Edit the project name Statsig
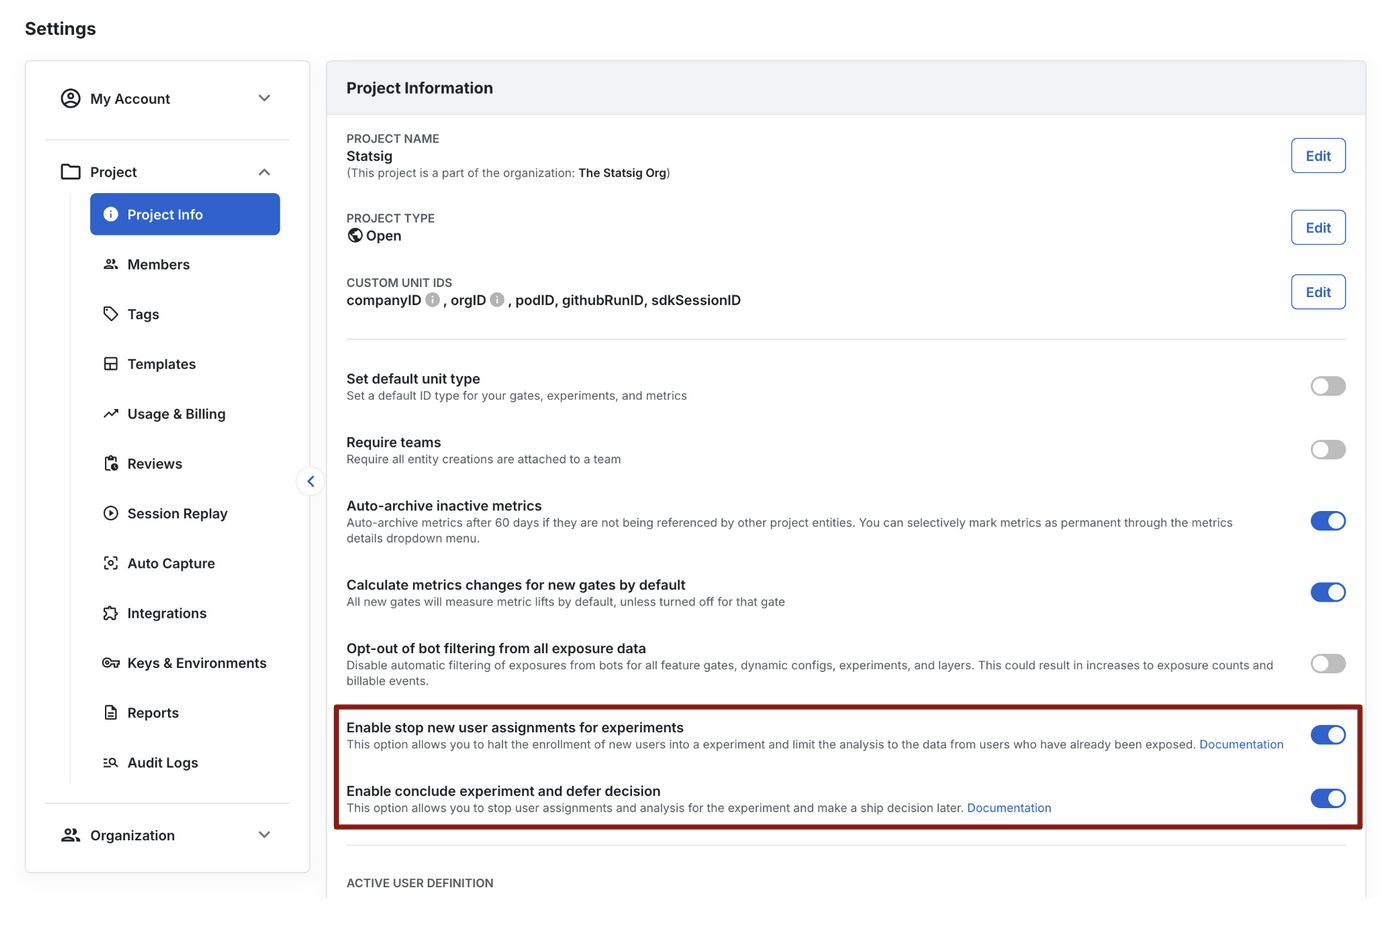The image size is (1384, 938). pos(1318,155)
